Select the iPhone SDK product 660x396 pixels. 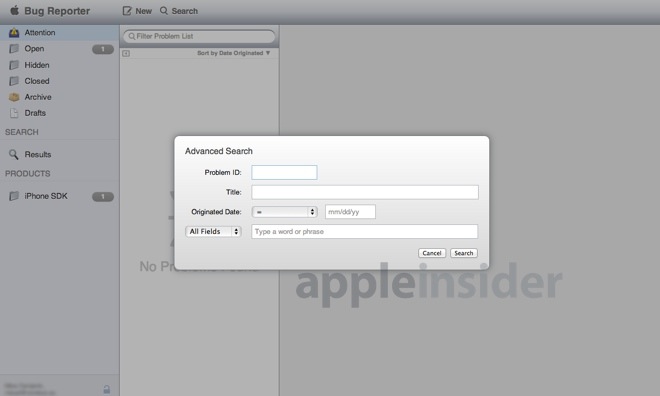[x=59, y=196]
